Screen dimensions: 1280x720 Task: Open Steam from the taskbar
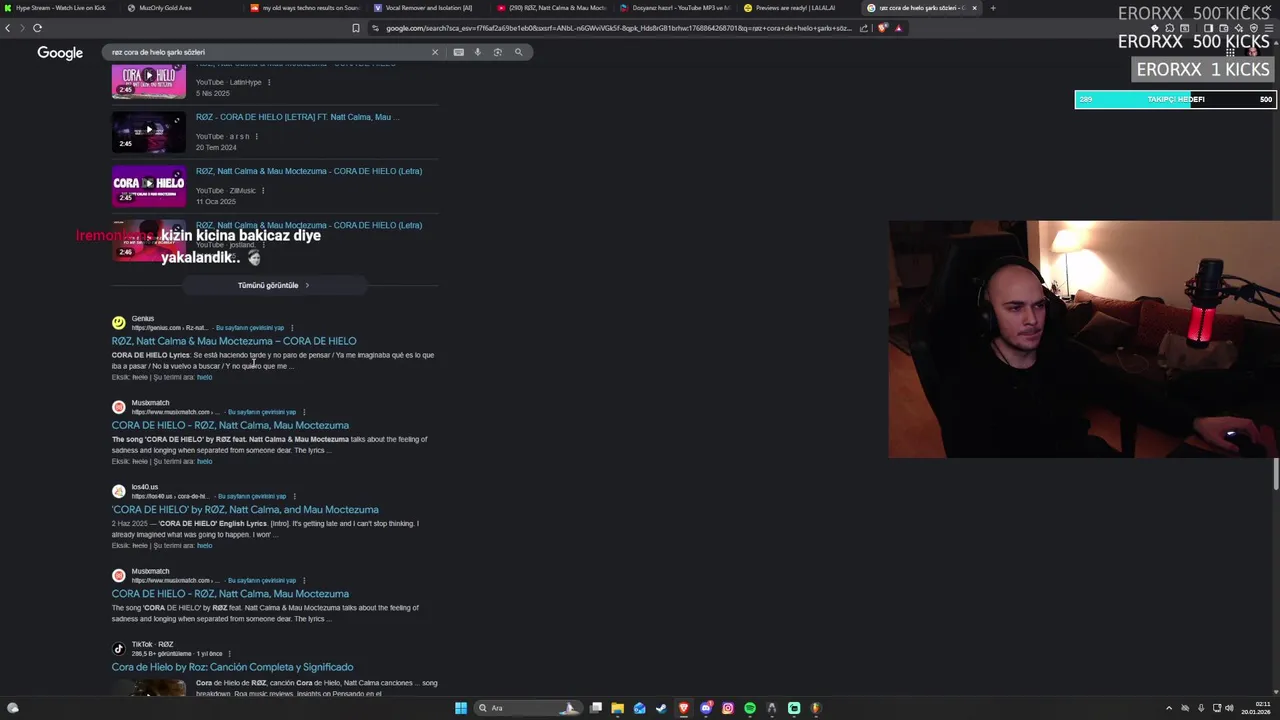(662, 708)
